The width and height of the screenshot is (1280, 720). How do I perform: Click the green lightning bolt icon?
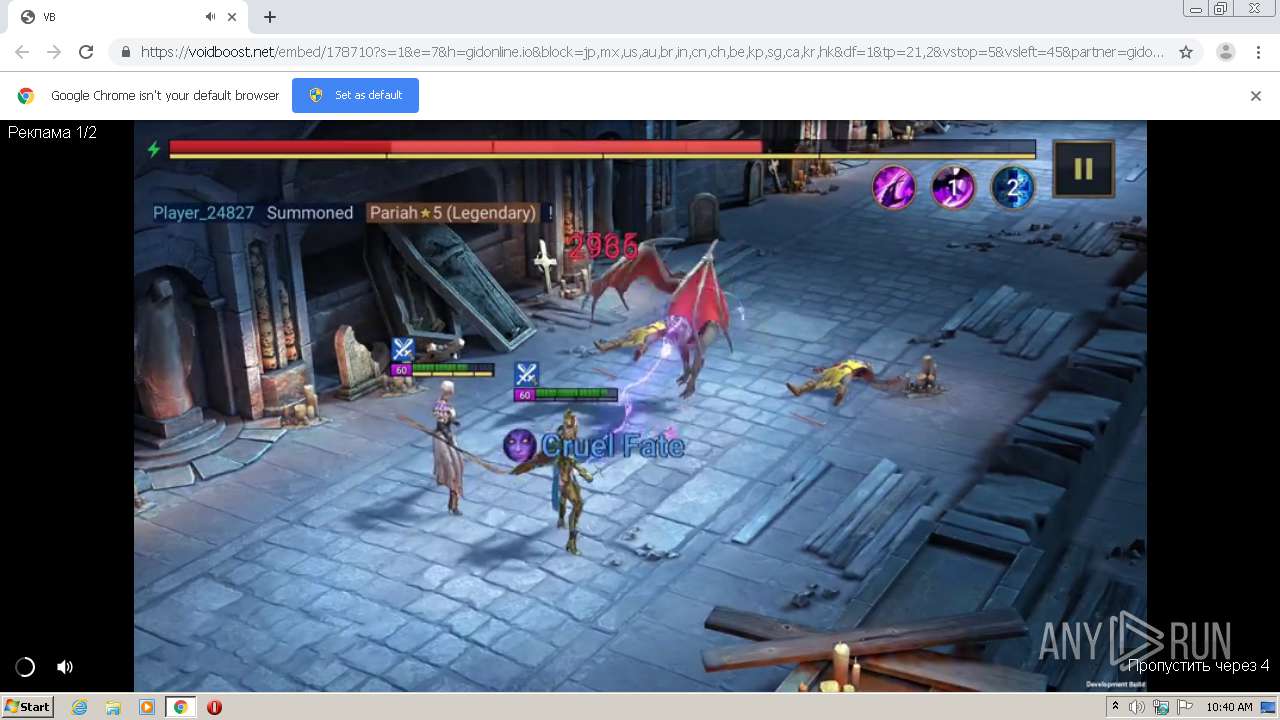click(x=153, y=149)
